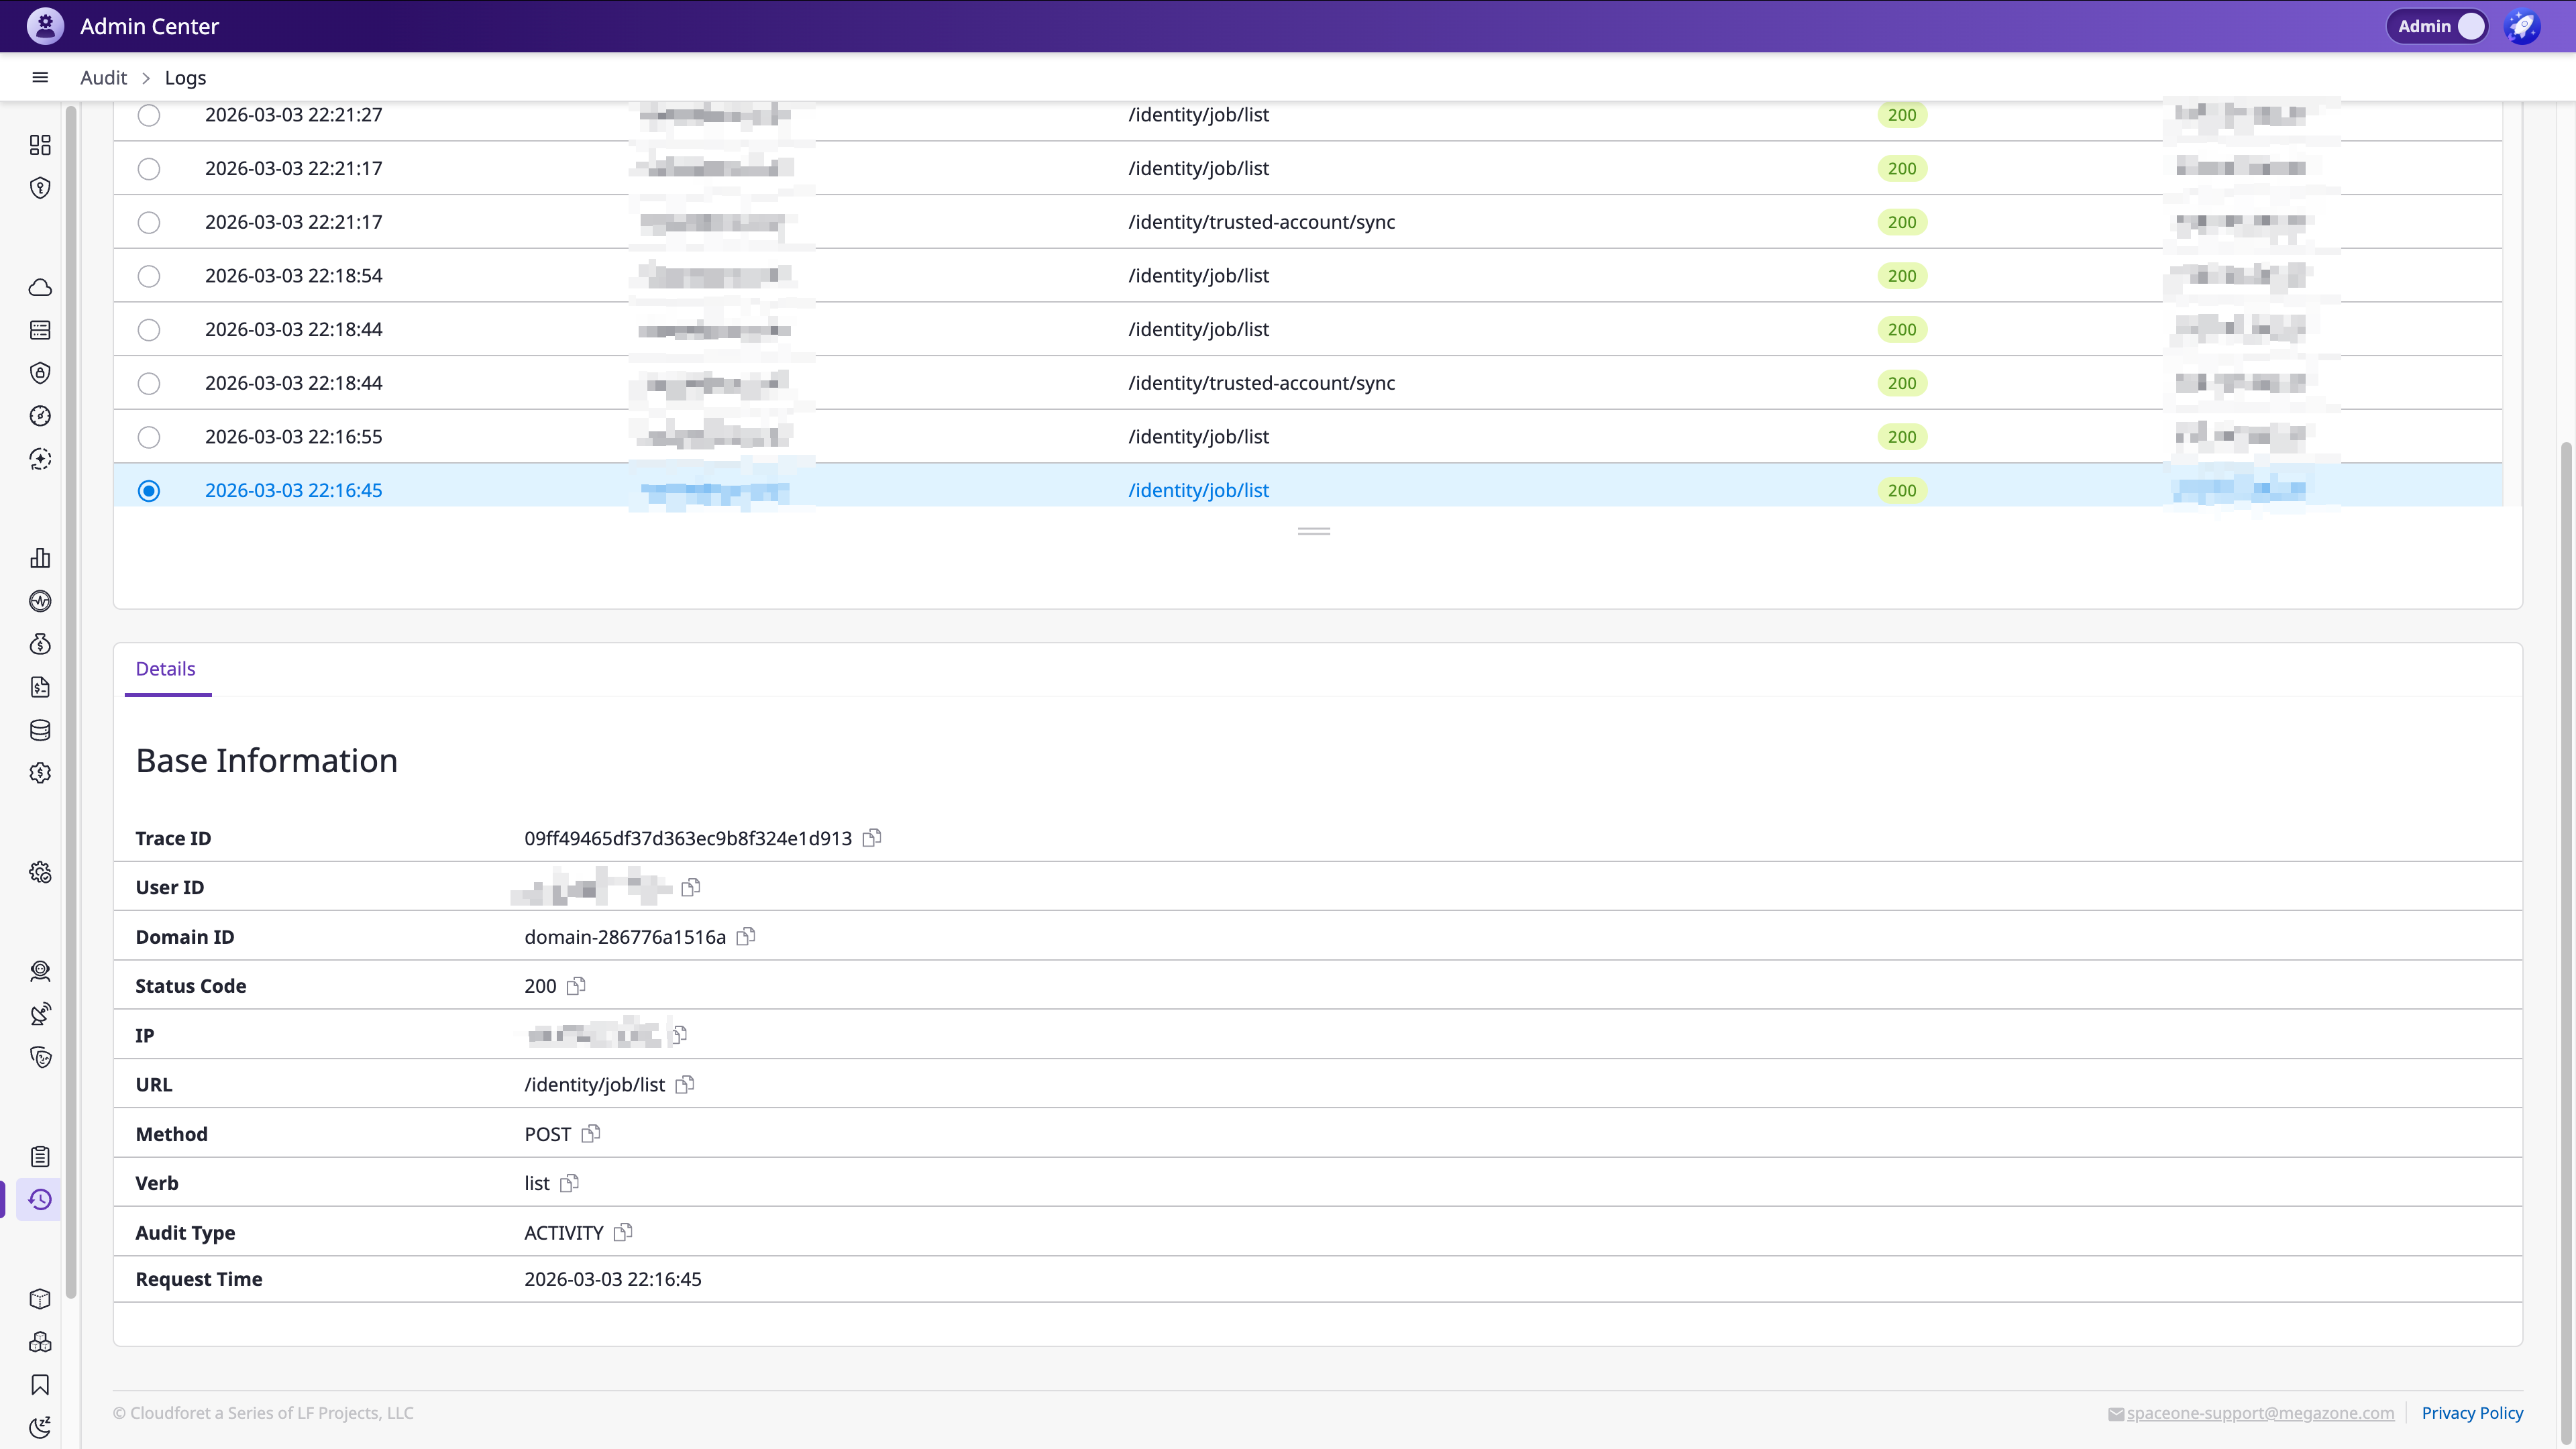Select the 22:16:55 log row radio button
This screenshot has width=2576, height=1449.
(x=149, y=437)
